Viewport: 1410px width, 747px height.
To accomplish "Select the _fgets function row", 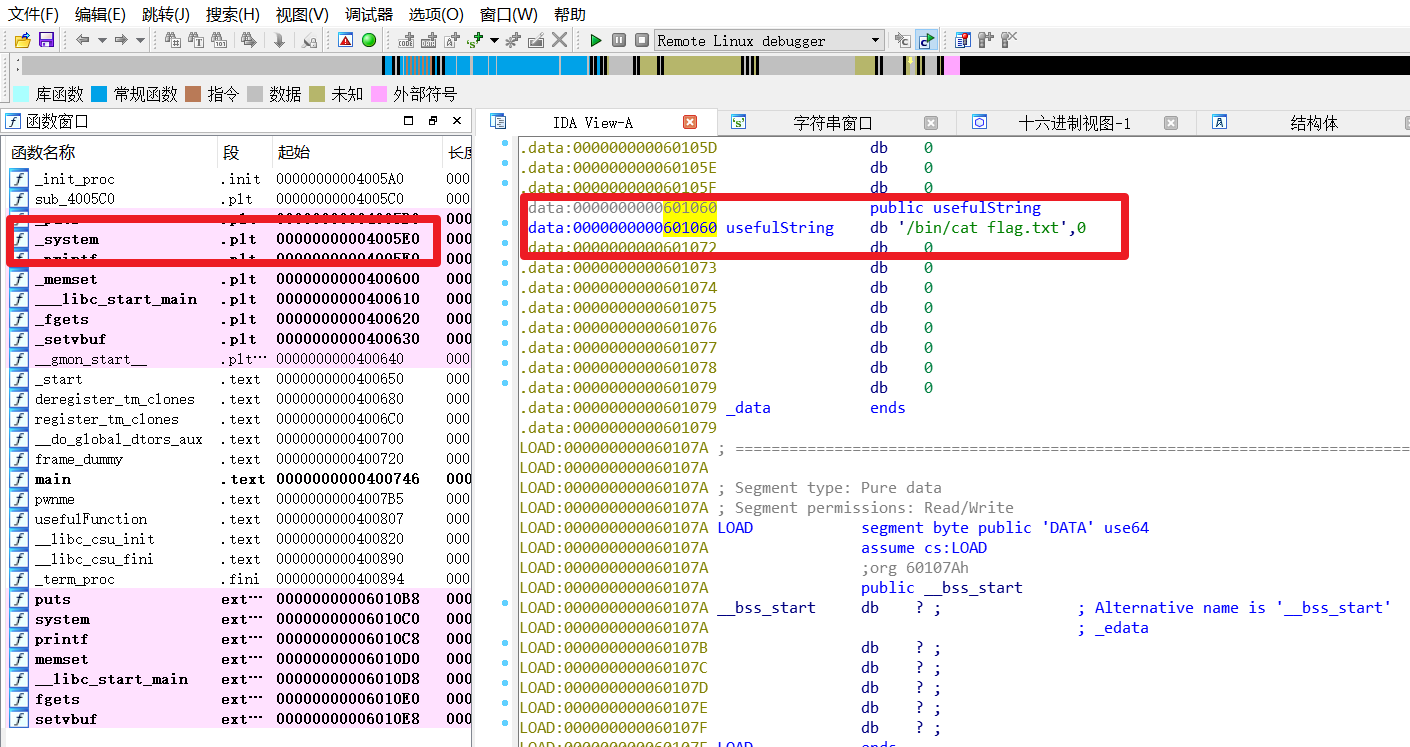I will tap(239, 319).
